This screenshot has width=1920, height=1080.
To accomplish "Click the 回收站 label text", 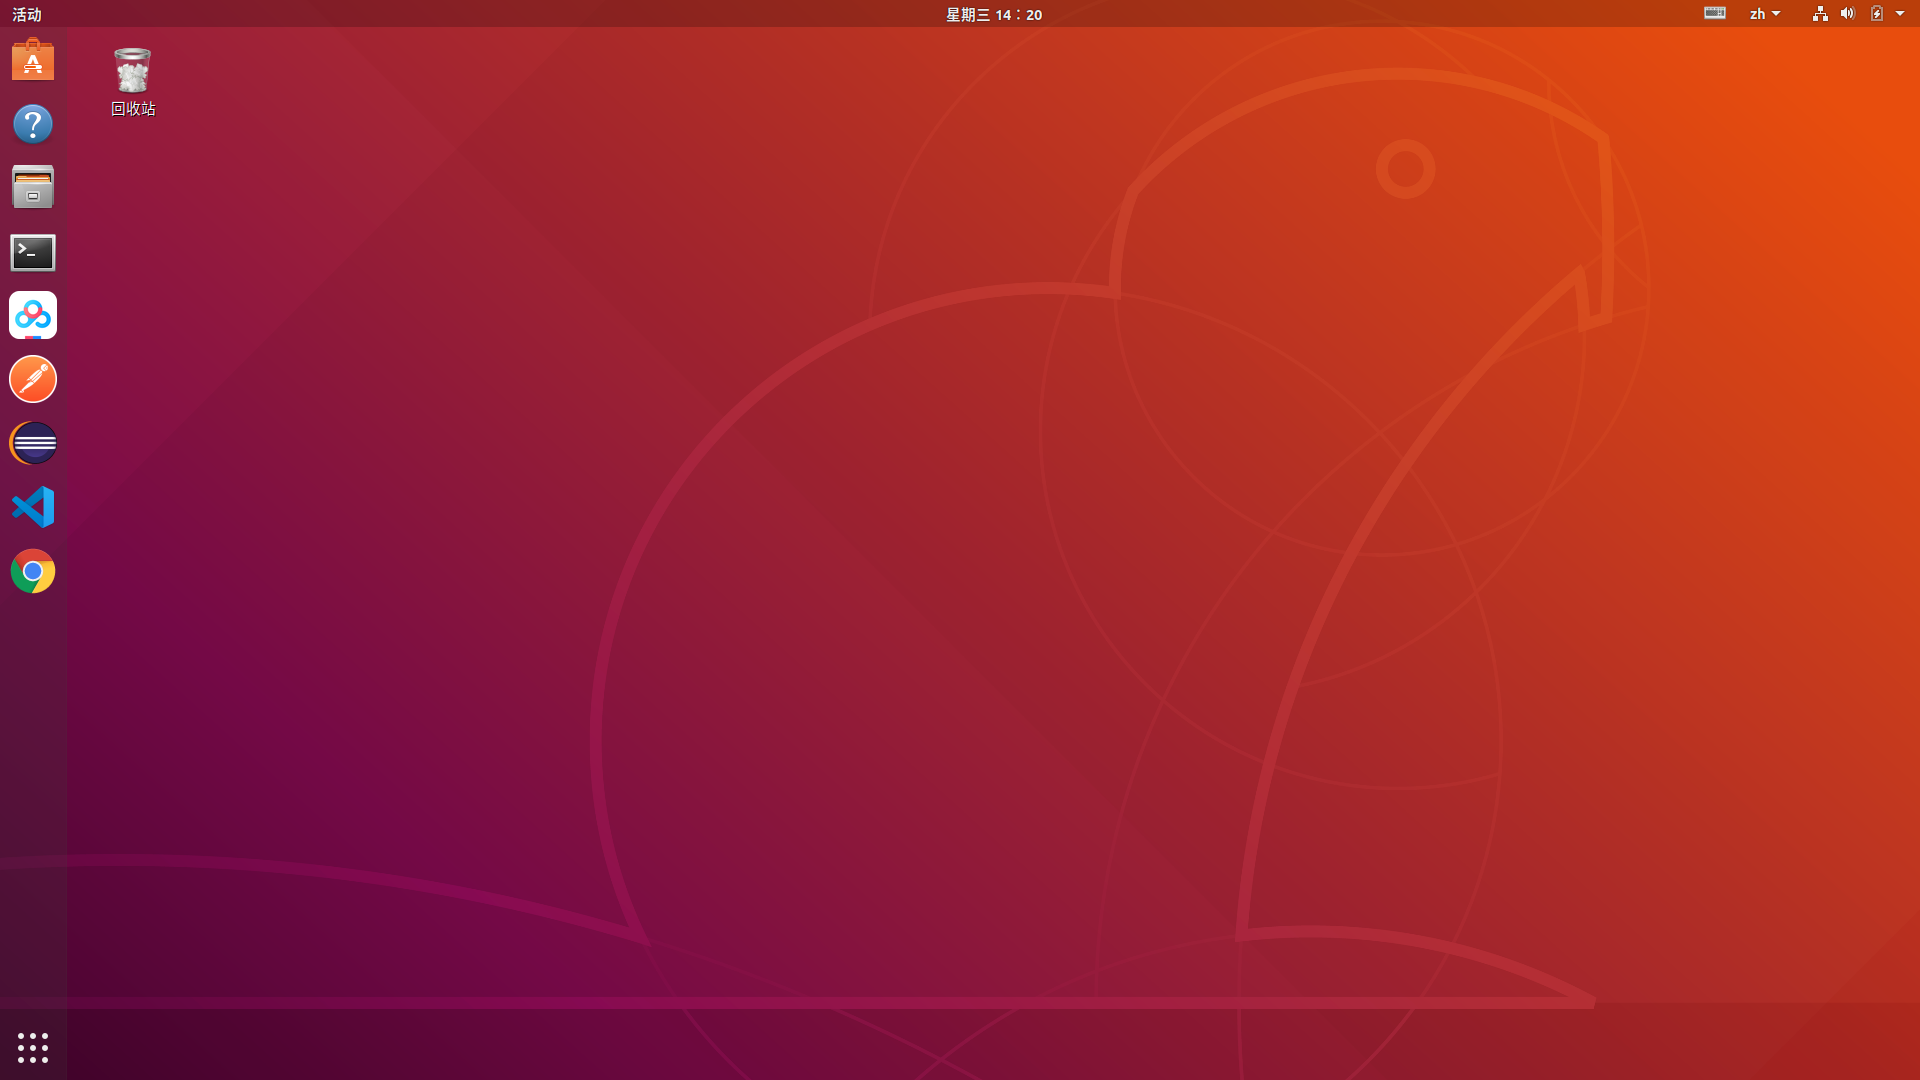I will coord(133,109).
